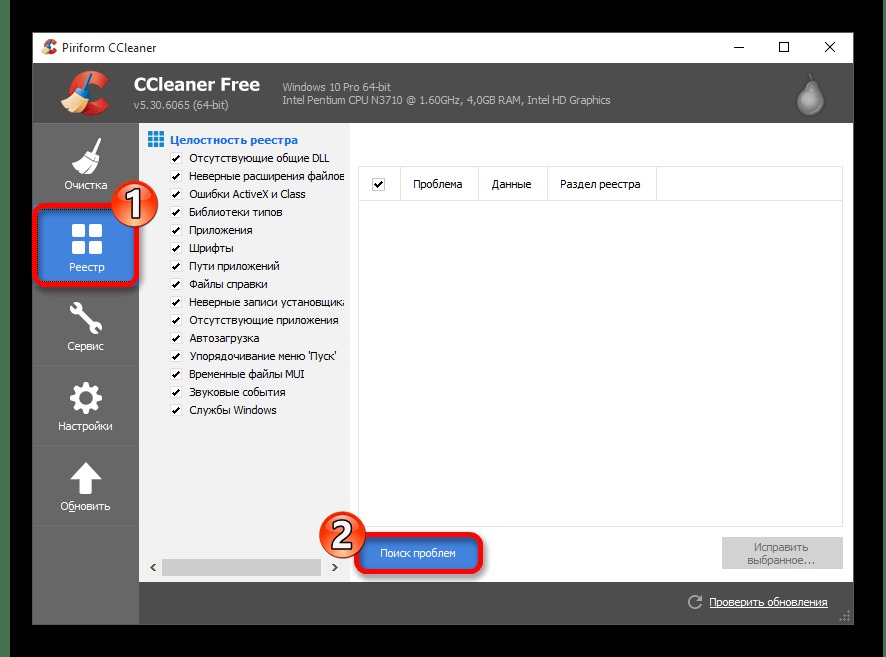This screenshot has width=886, height=657.
Task: Click the CCleaner logo in header
Action: click(85, 93)
